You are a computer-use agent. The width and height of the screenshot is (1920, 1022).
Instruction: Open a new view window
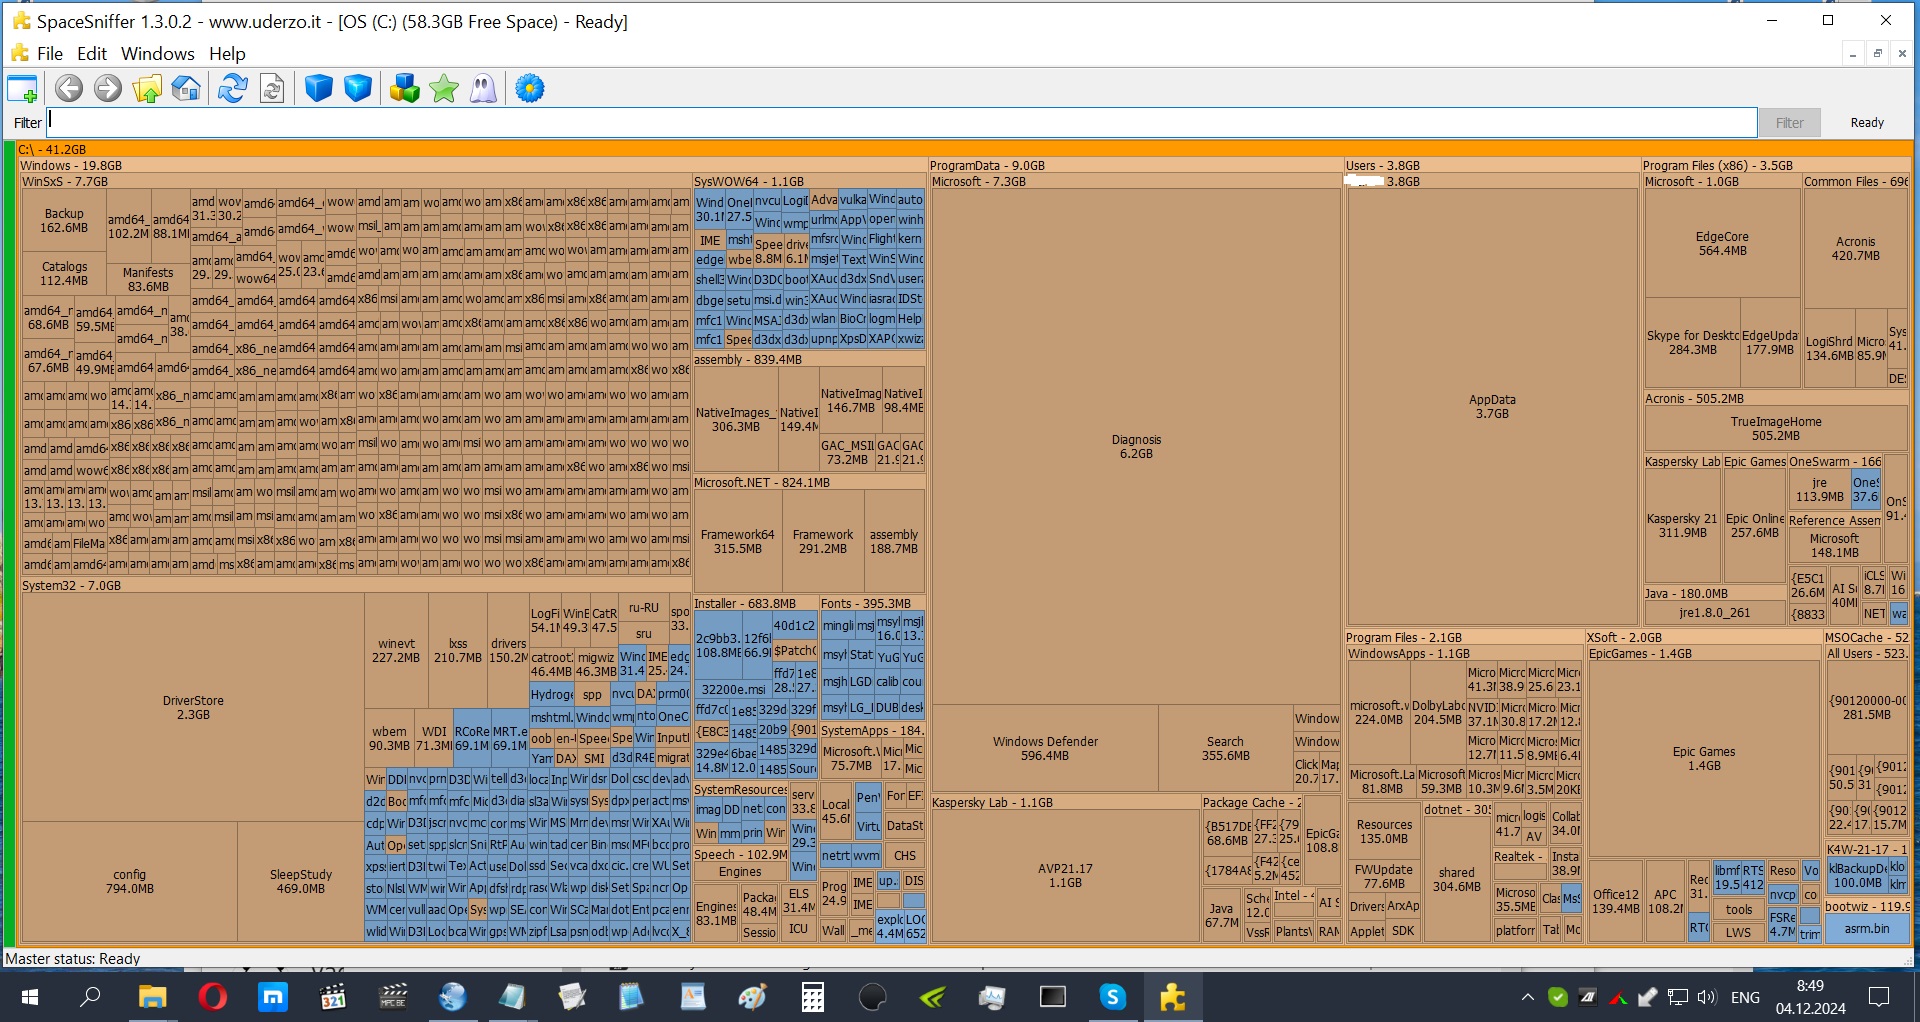click(x=22, y=89)
